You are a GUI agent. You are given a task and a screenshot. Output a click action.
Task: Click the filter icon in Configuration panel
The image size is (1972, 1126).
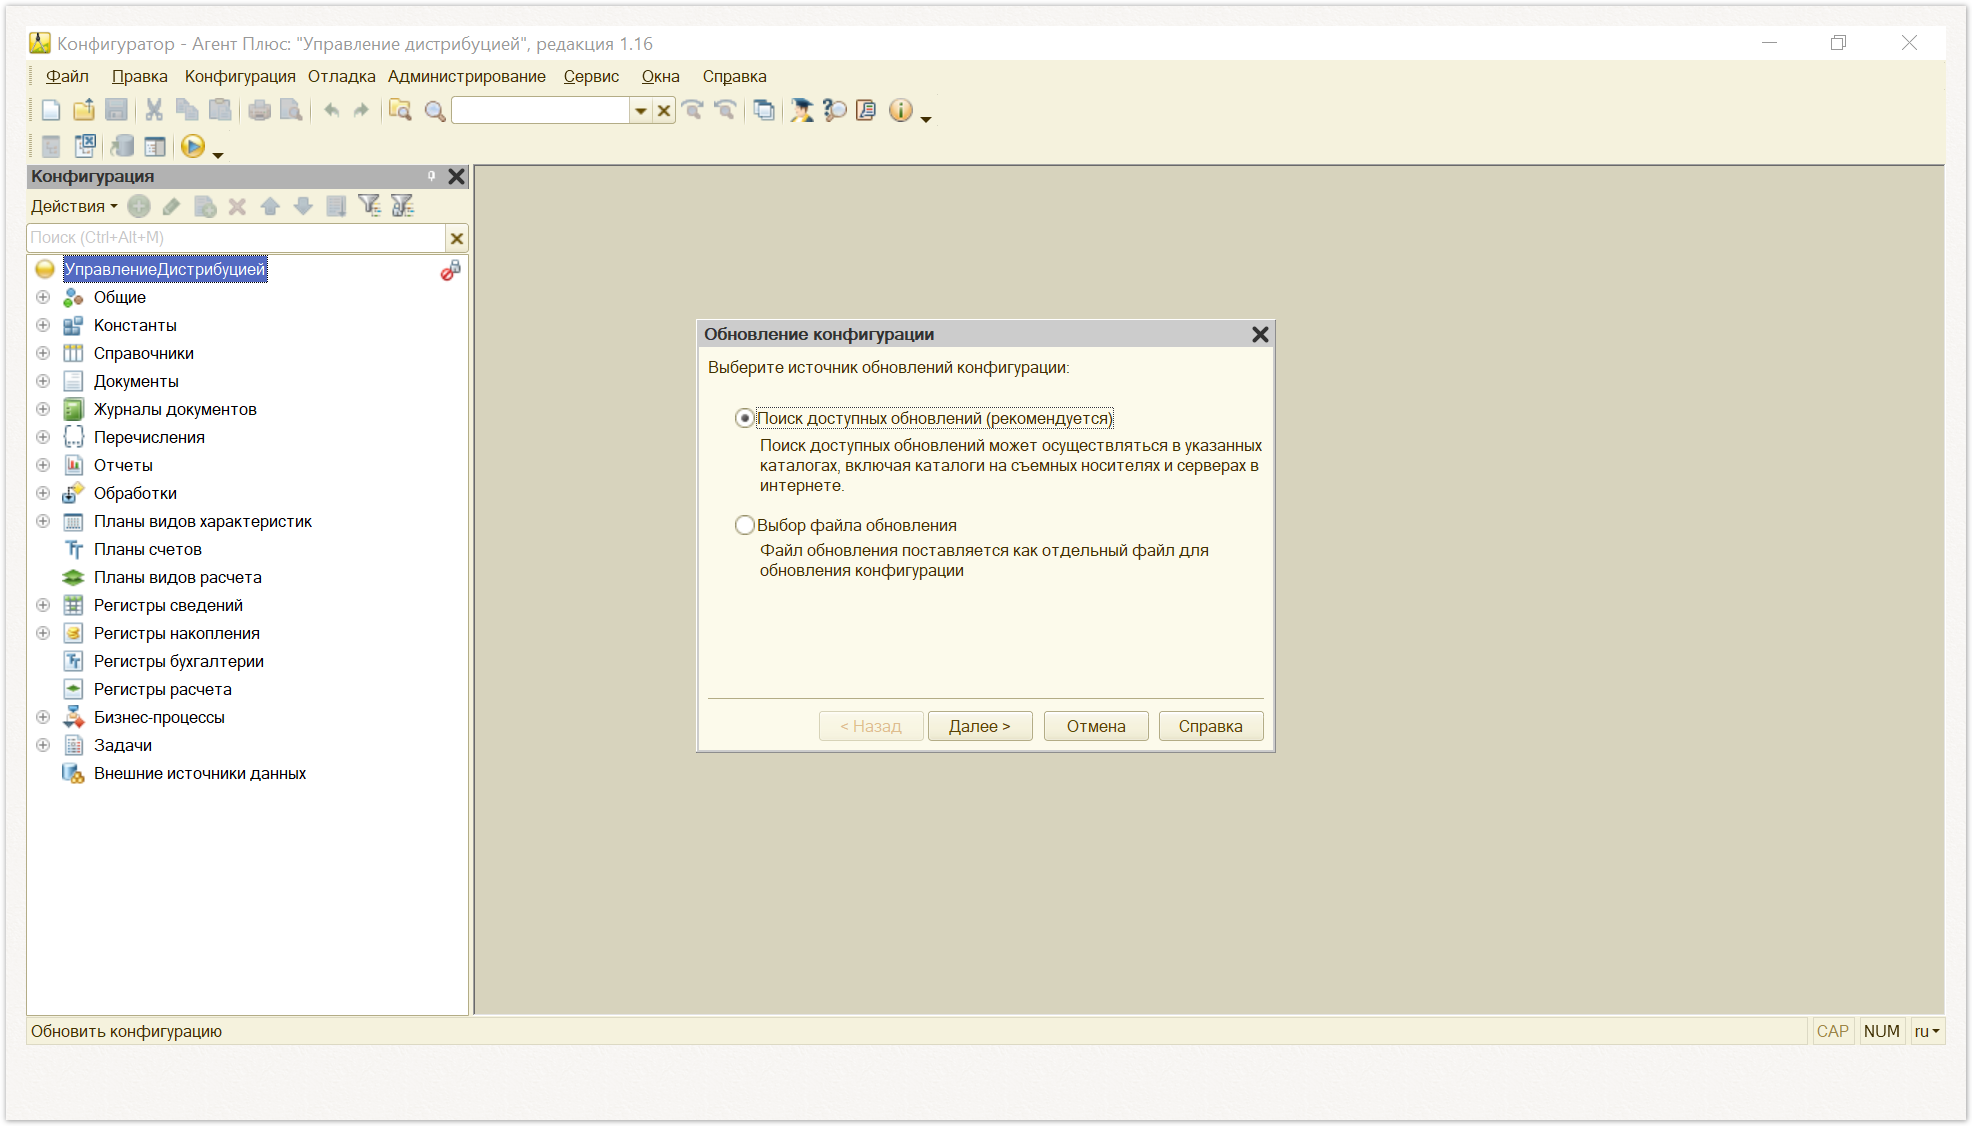click(369, 206)
